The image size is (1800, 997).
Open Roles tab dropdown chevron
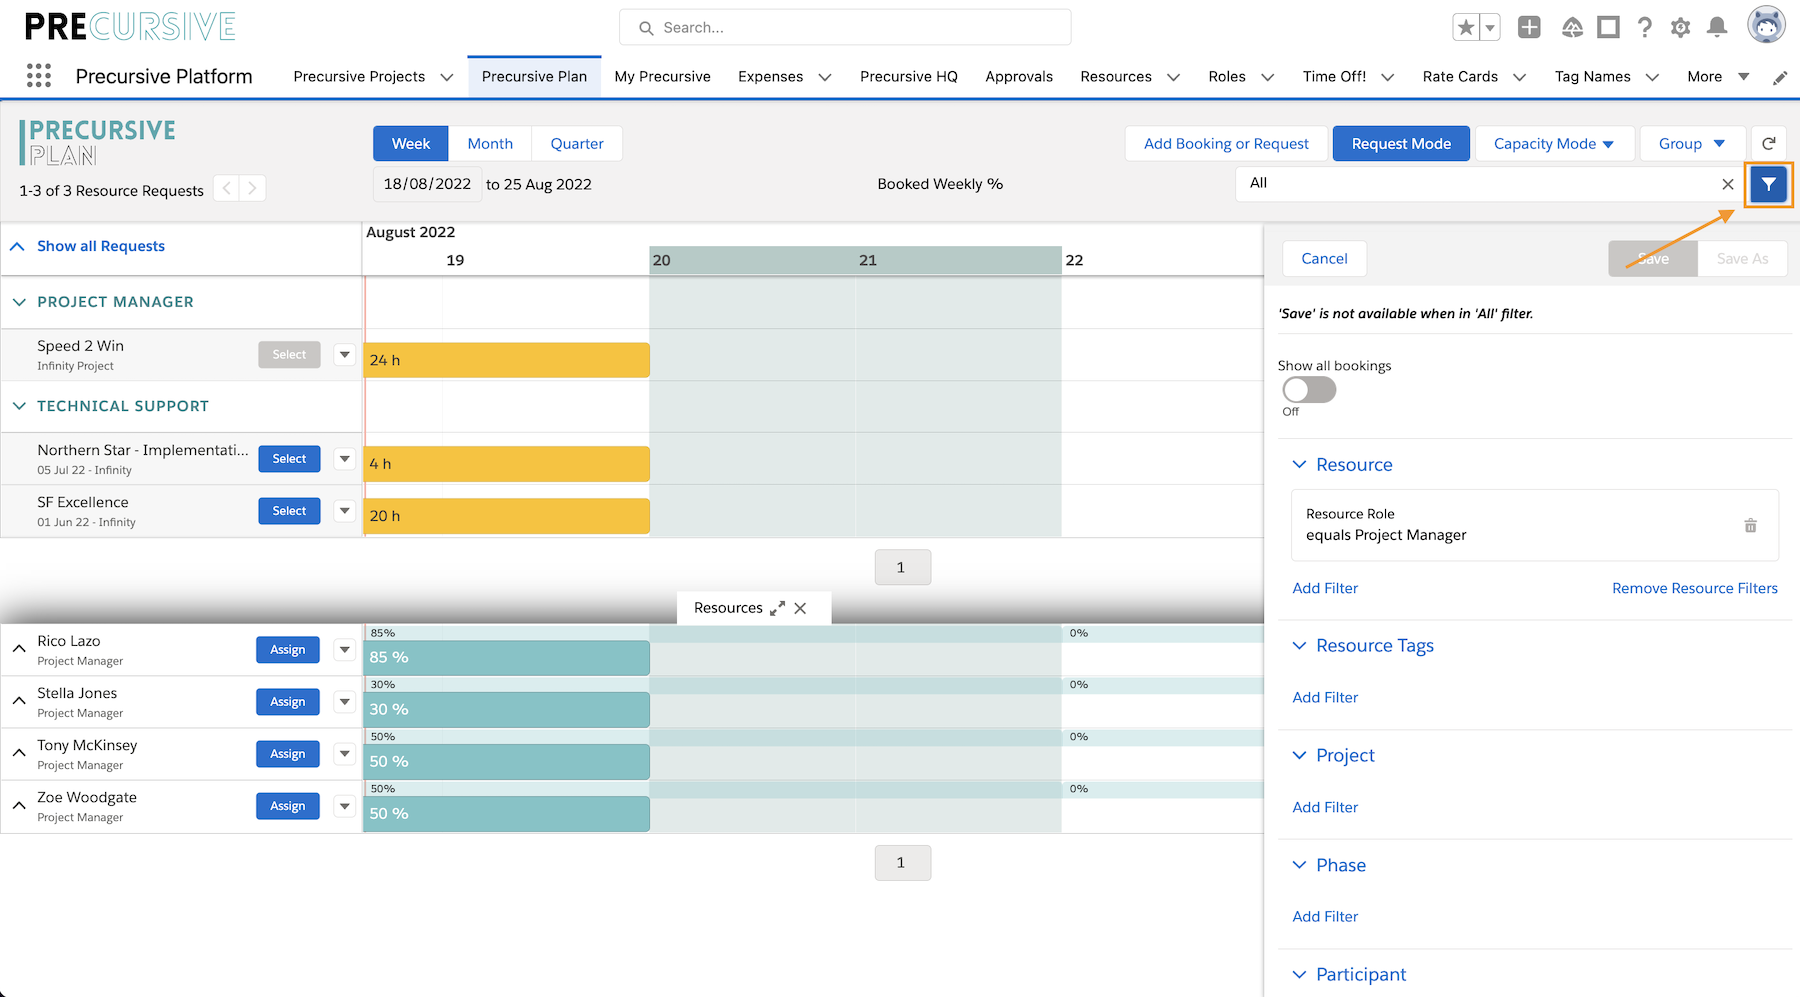pyautogui.click(x=1267, y=77)
